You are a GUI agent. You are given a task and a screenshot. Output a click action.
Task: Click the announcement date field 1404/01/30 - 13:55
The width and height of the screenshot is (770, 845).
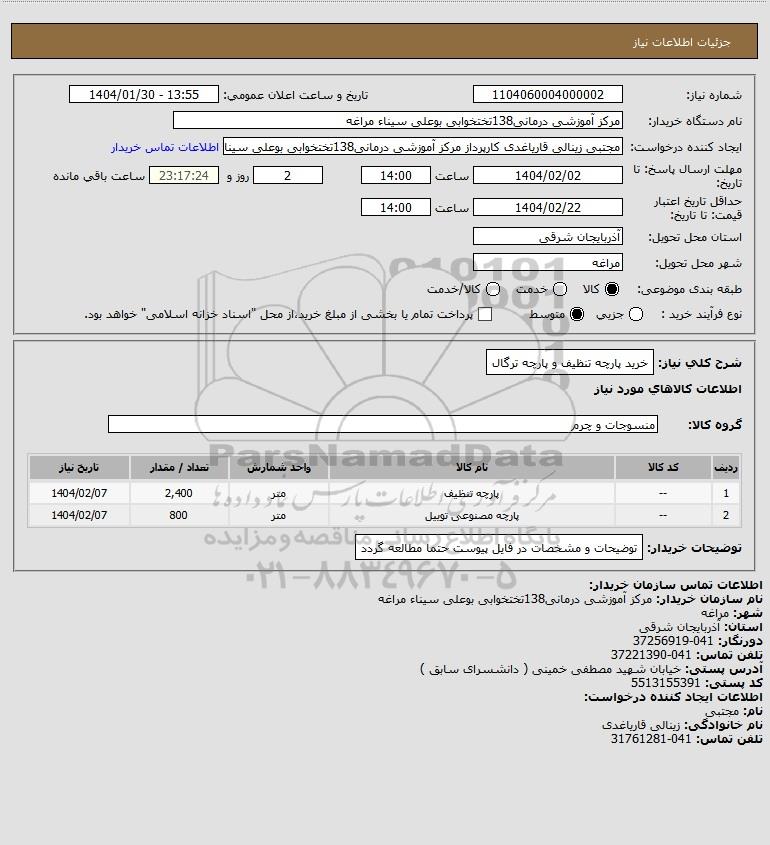point(144,95)
